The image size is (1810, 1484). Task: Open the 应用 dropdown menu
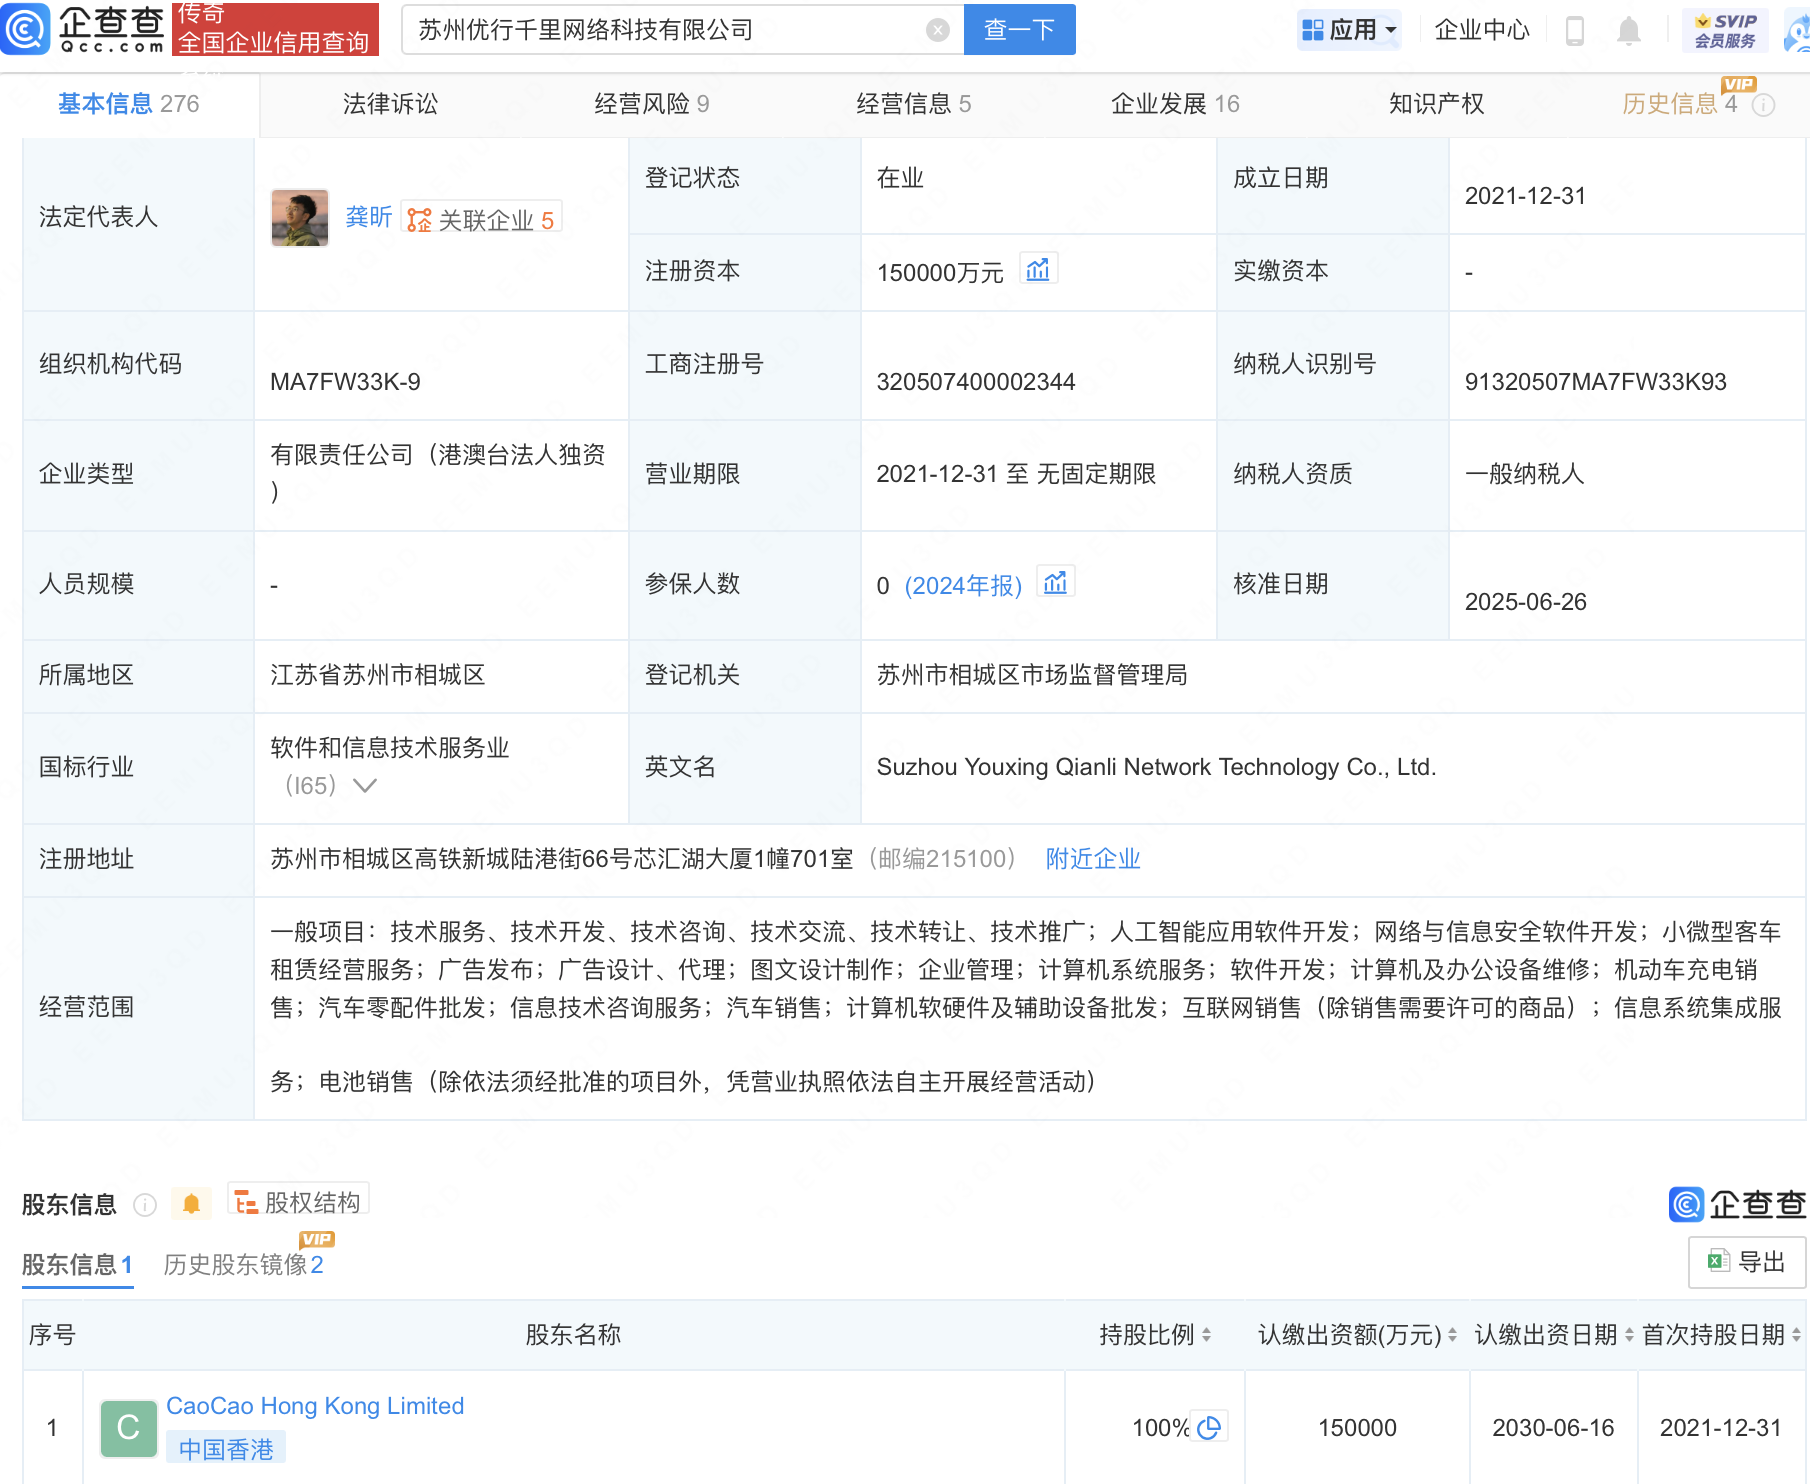click(1349, 30)
